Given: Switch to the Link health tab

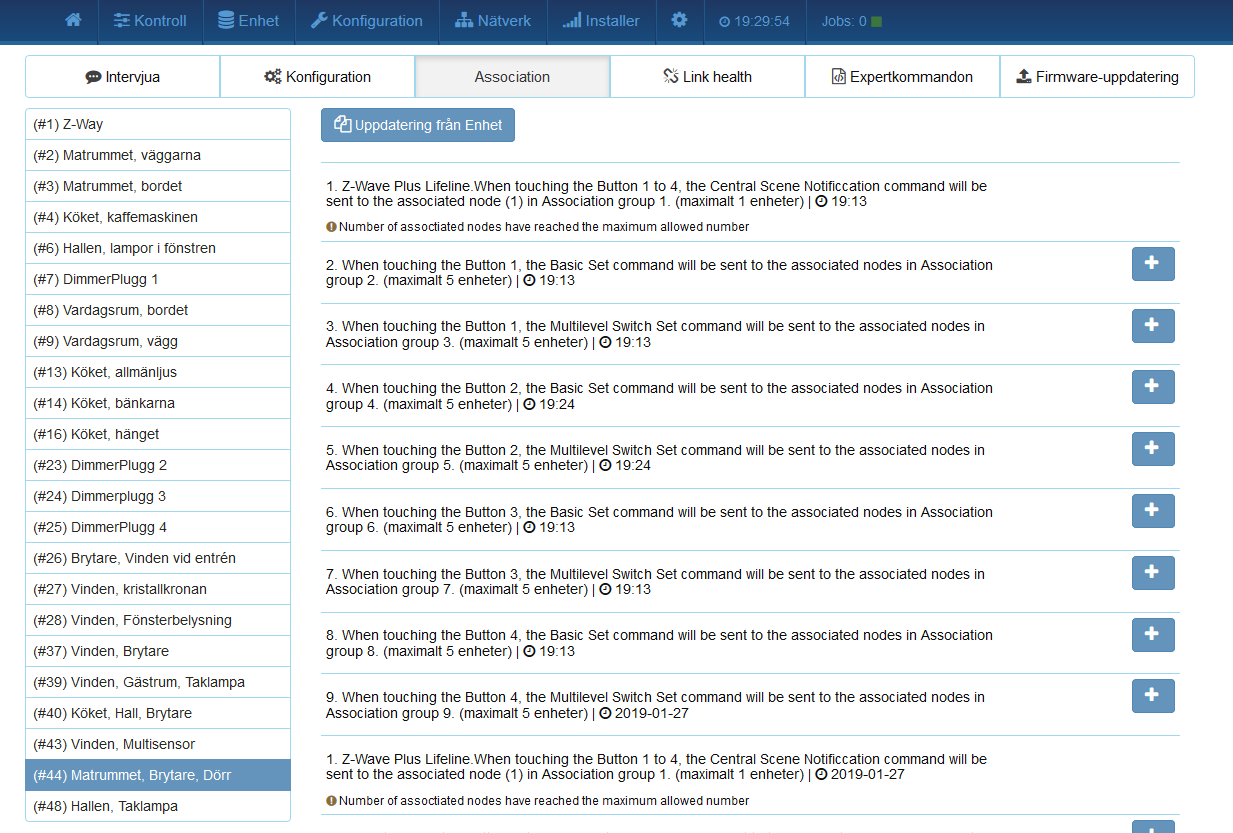Looking at the screenshot, I should click(x=706, y=76).
